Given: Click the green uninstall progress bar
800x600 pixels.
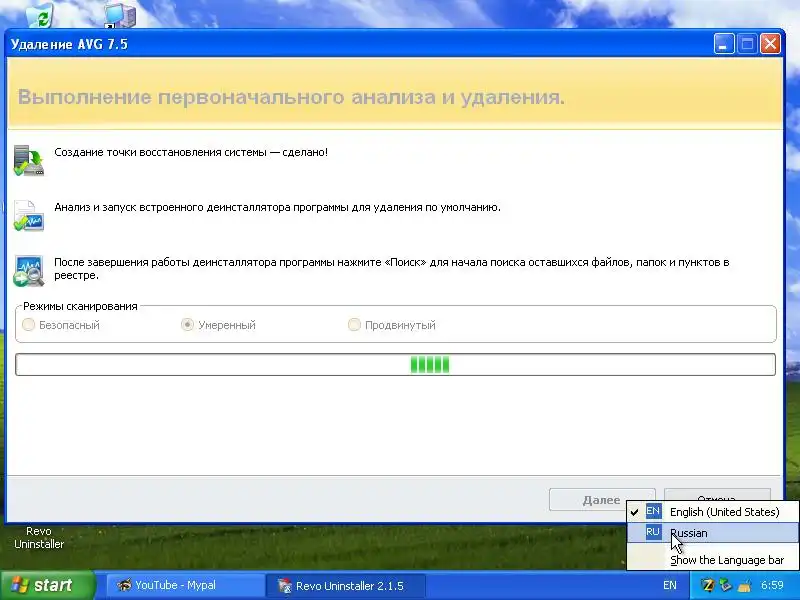Looking at the screenshot, I should coord(395,365).
